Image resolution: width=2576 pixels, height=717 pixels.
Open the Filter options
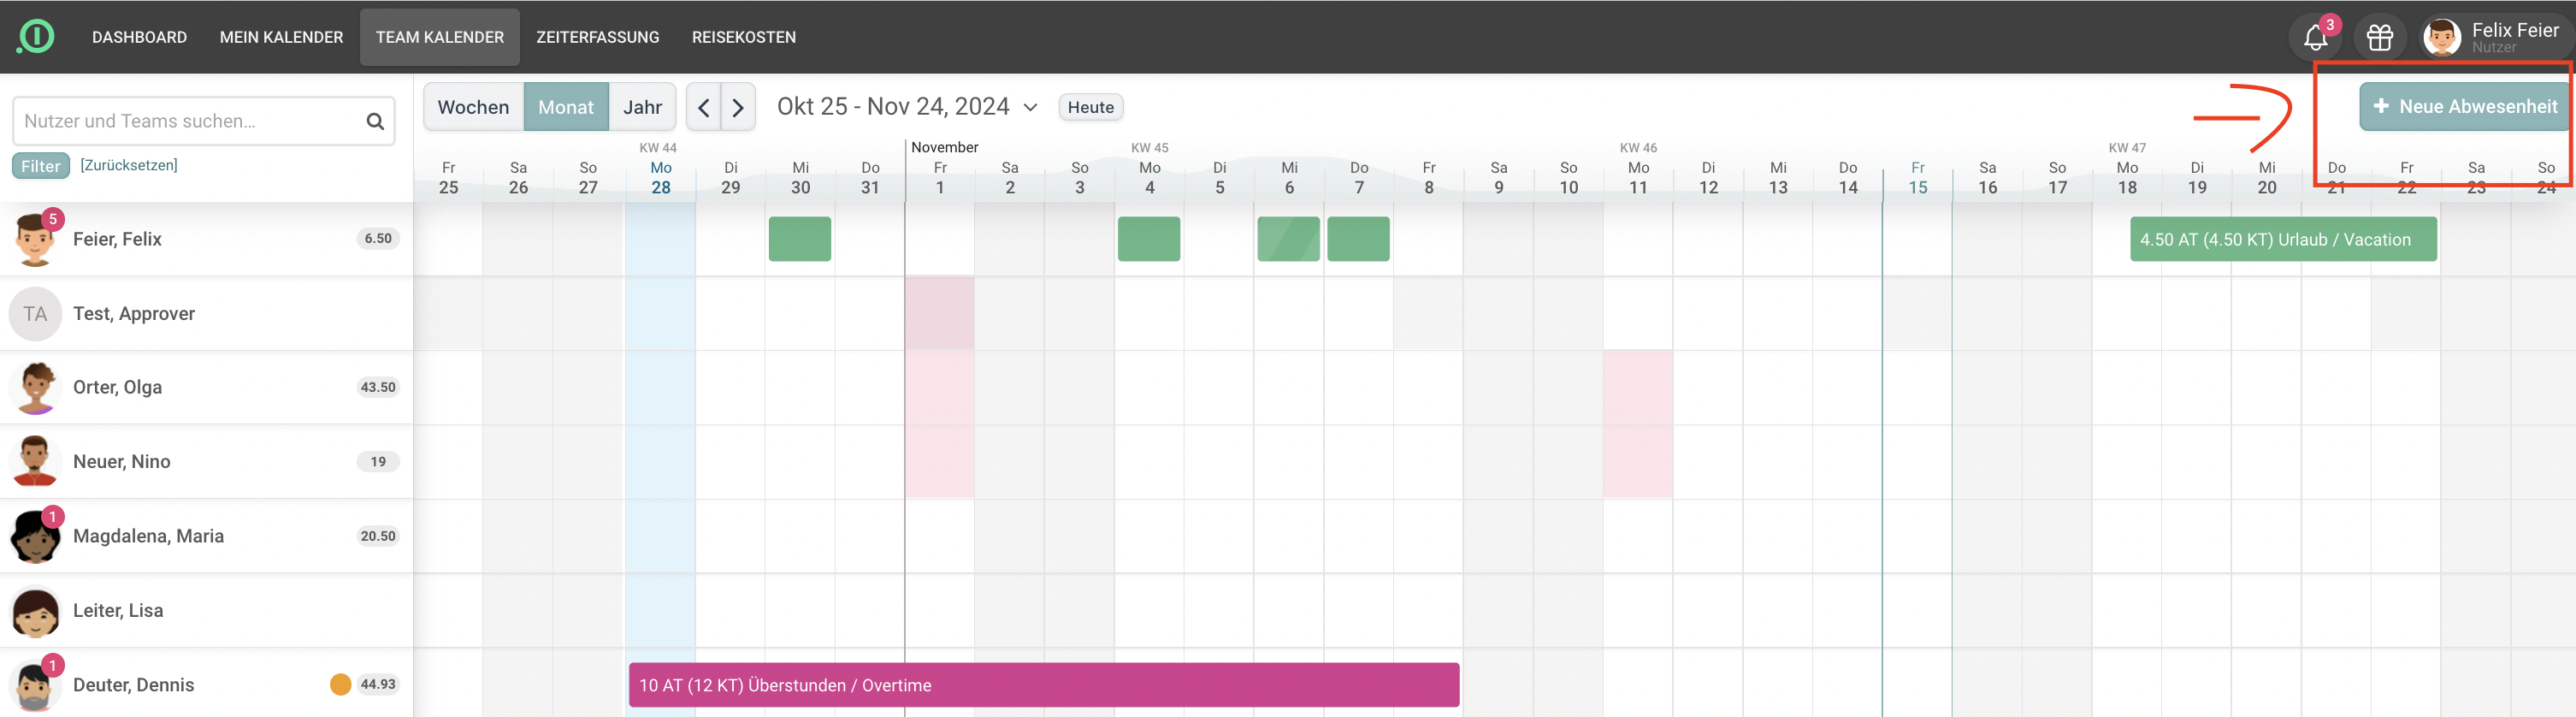41,166
